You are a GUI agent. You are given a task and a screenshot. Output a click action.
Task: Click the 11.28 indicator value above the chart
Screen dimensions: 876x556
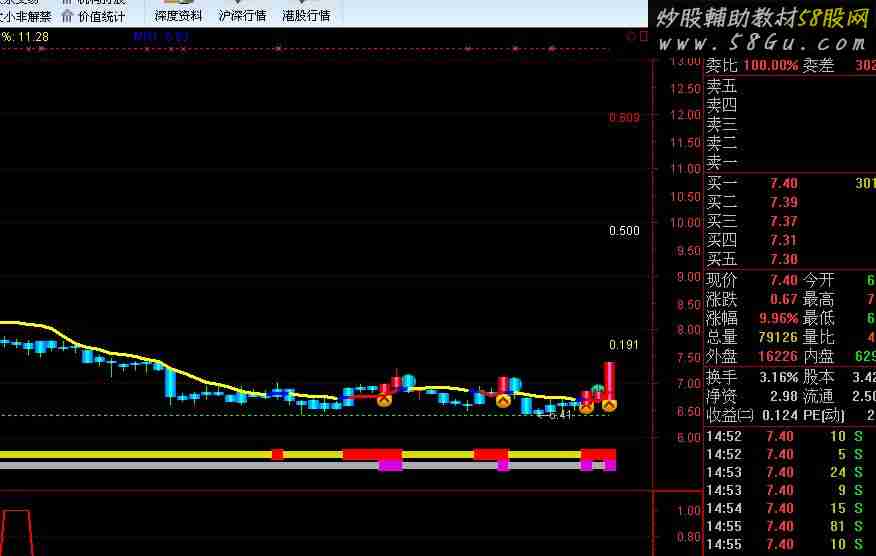[34, 37]
